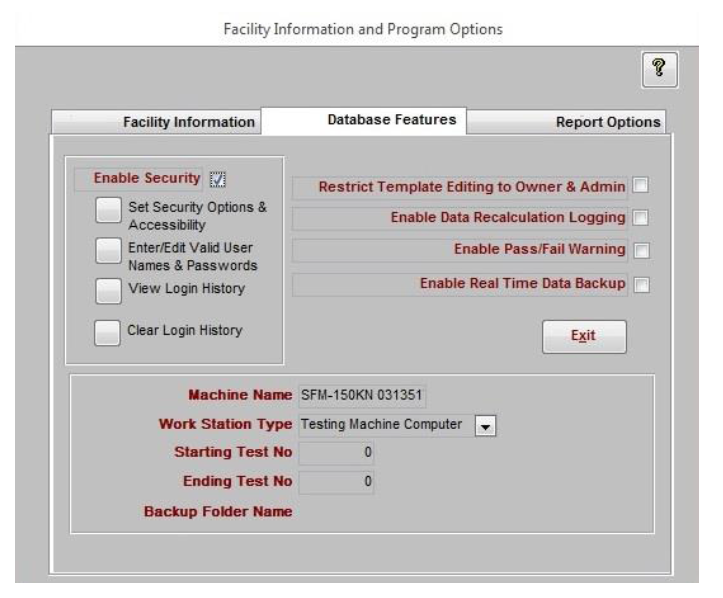The width and height of the screenshot is (723, 598).
Task: Click the Backup Folder Name label
Action: point(218,512)
